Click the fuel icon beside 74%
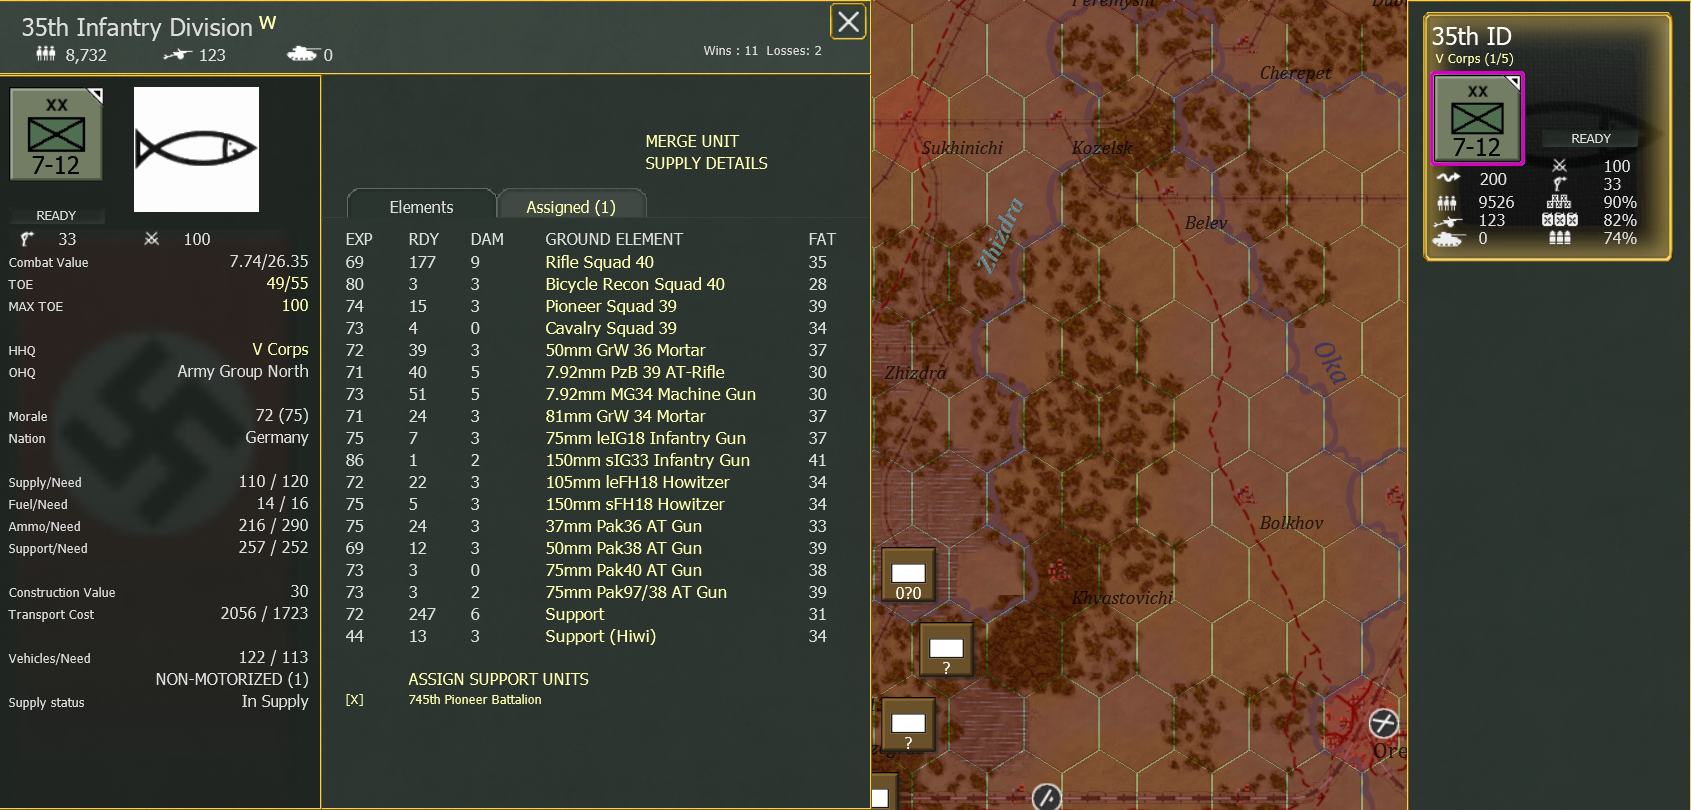 pos(1559,238)
